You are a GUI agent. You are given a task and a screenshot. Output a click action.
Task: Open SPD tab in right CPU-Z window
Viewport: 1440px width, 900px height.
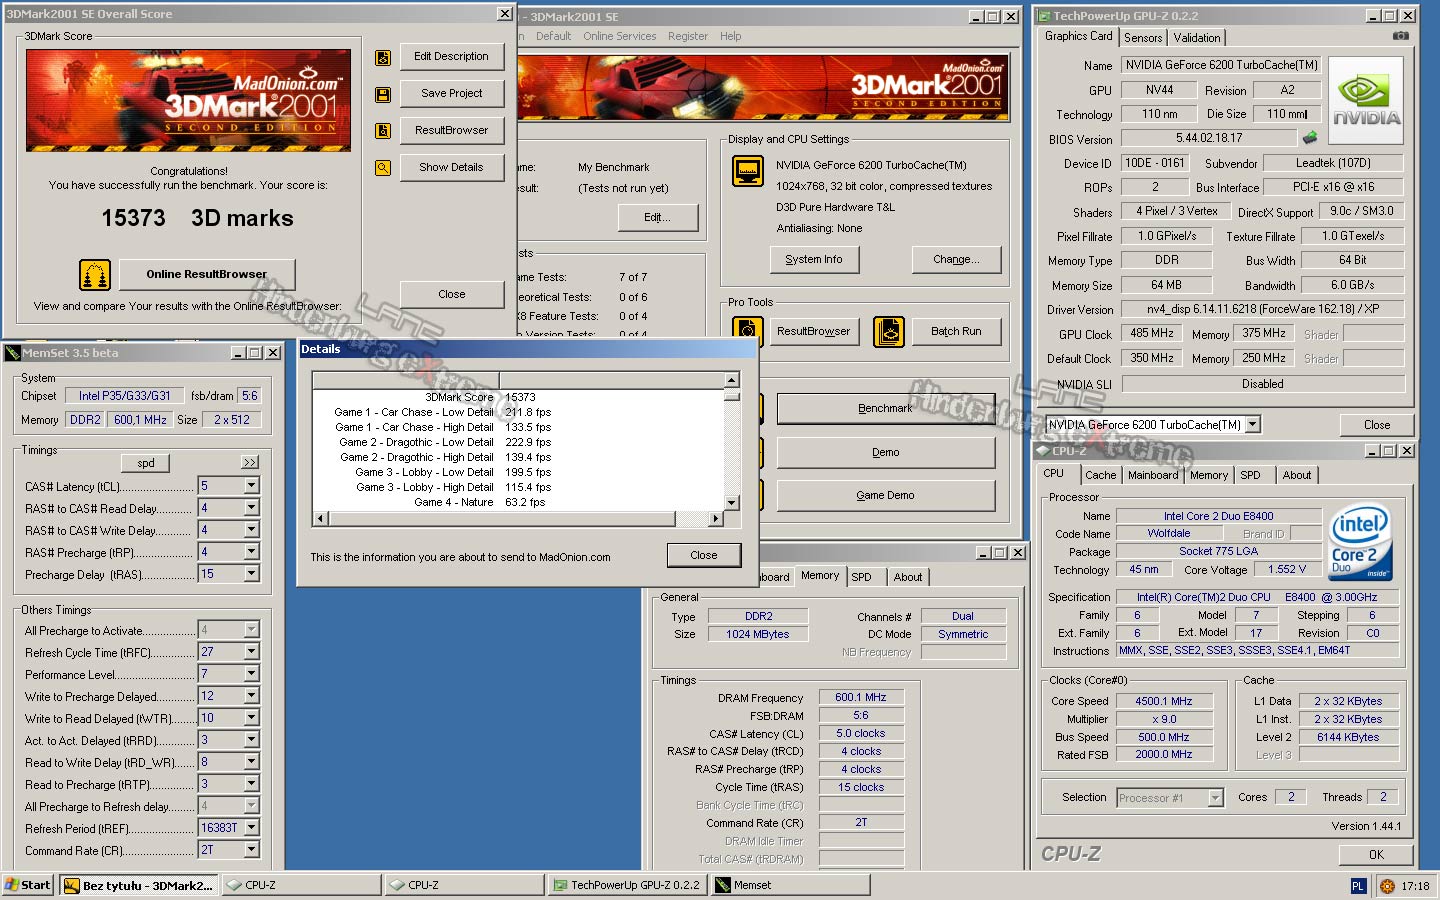click(x=1250, y=476)
